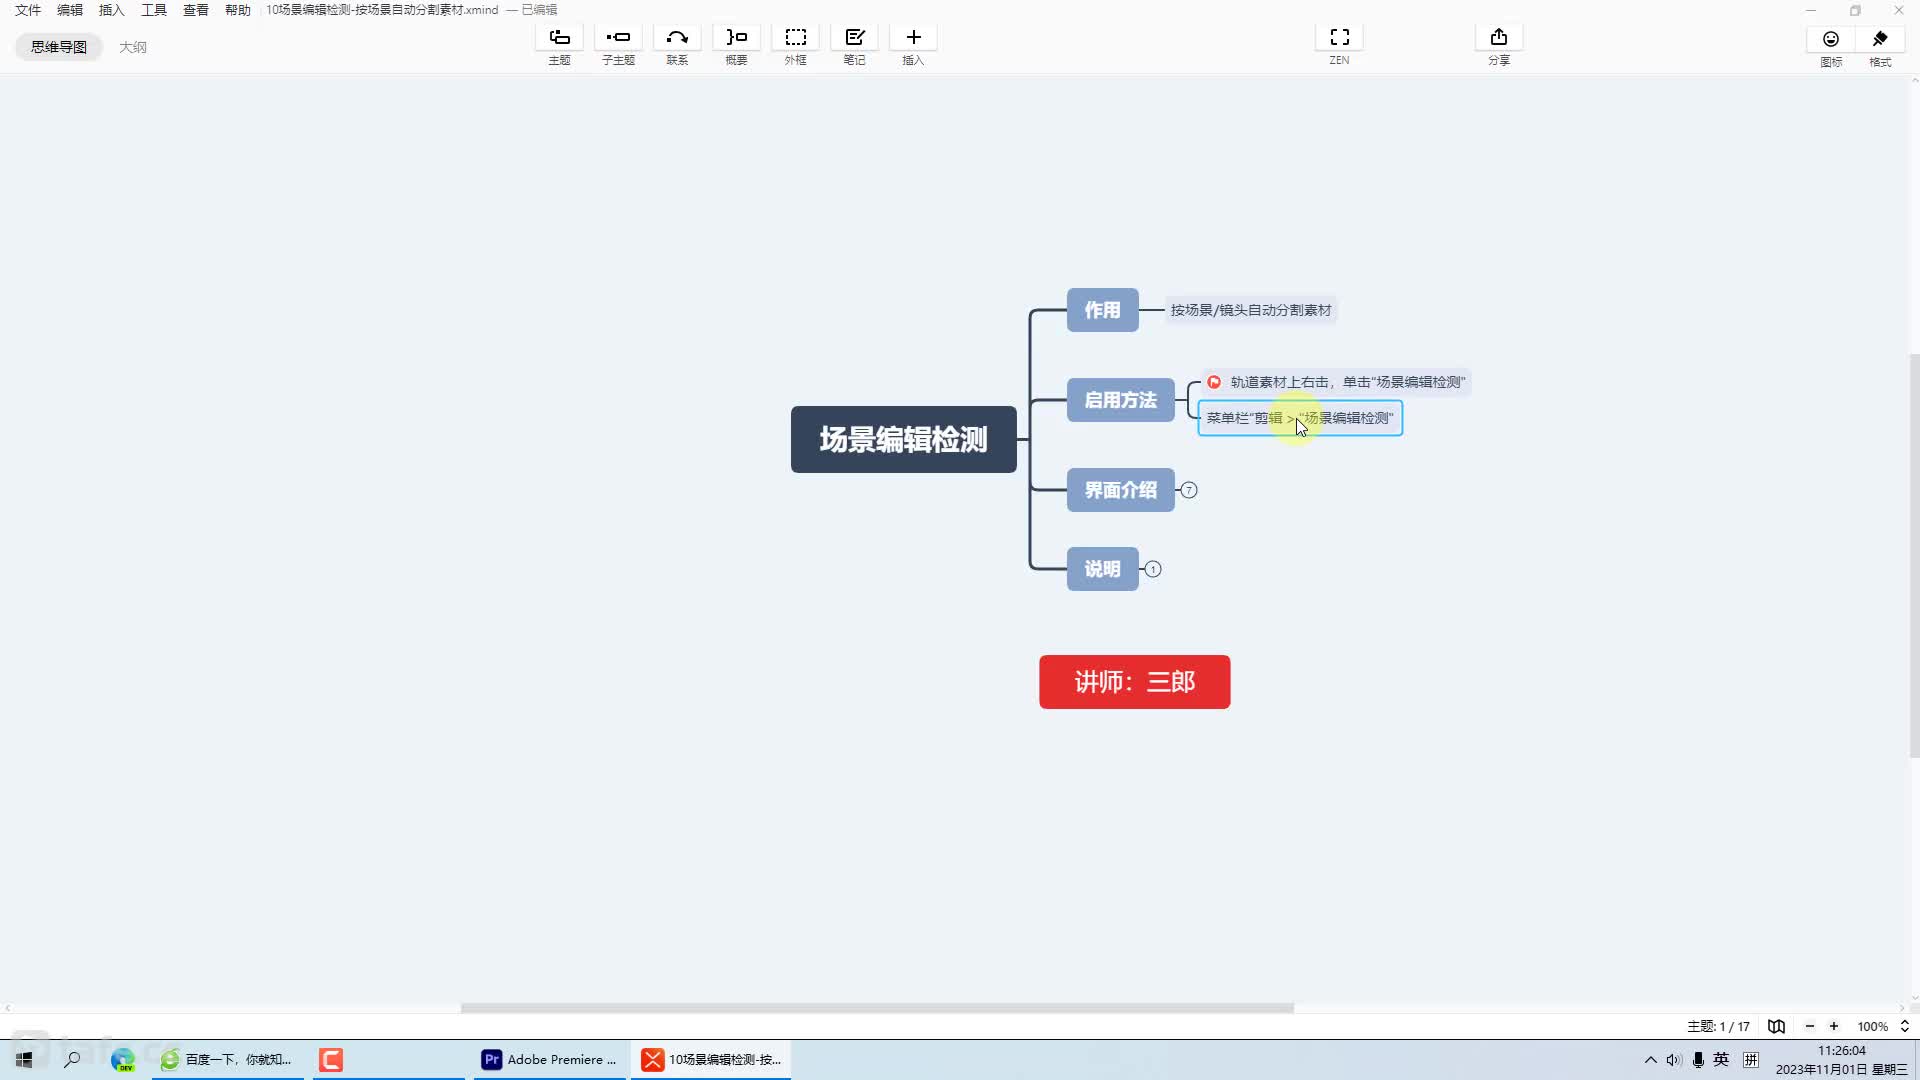Open the 编辑 menu
The image size is (1920, 1080).
(x=70, y=10)
